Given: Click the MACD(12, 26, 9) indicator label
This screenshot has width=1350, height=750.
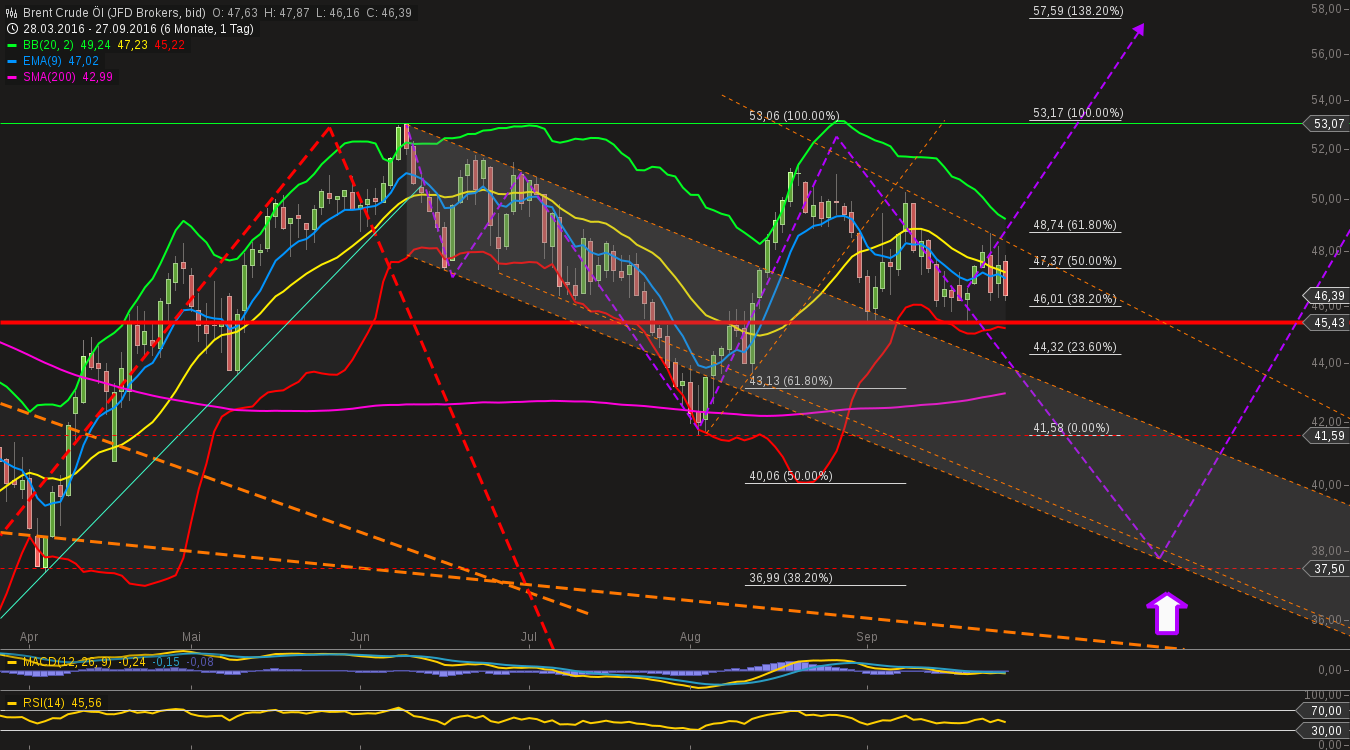Looking at the screenshot, I should (67, 662).
